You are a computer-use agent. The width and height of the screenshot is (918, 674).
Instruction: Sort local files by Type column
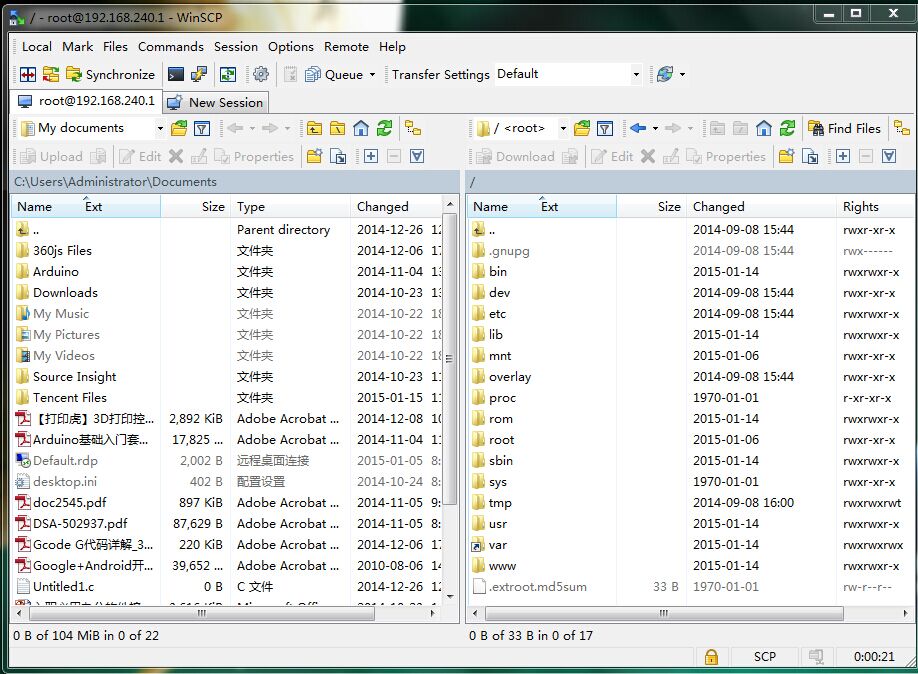291,207
